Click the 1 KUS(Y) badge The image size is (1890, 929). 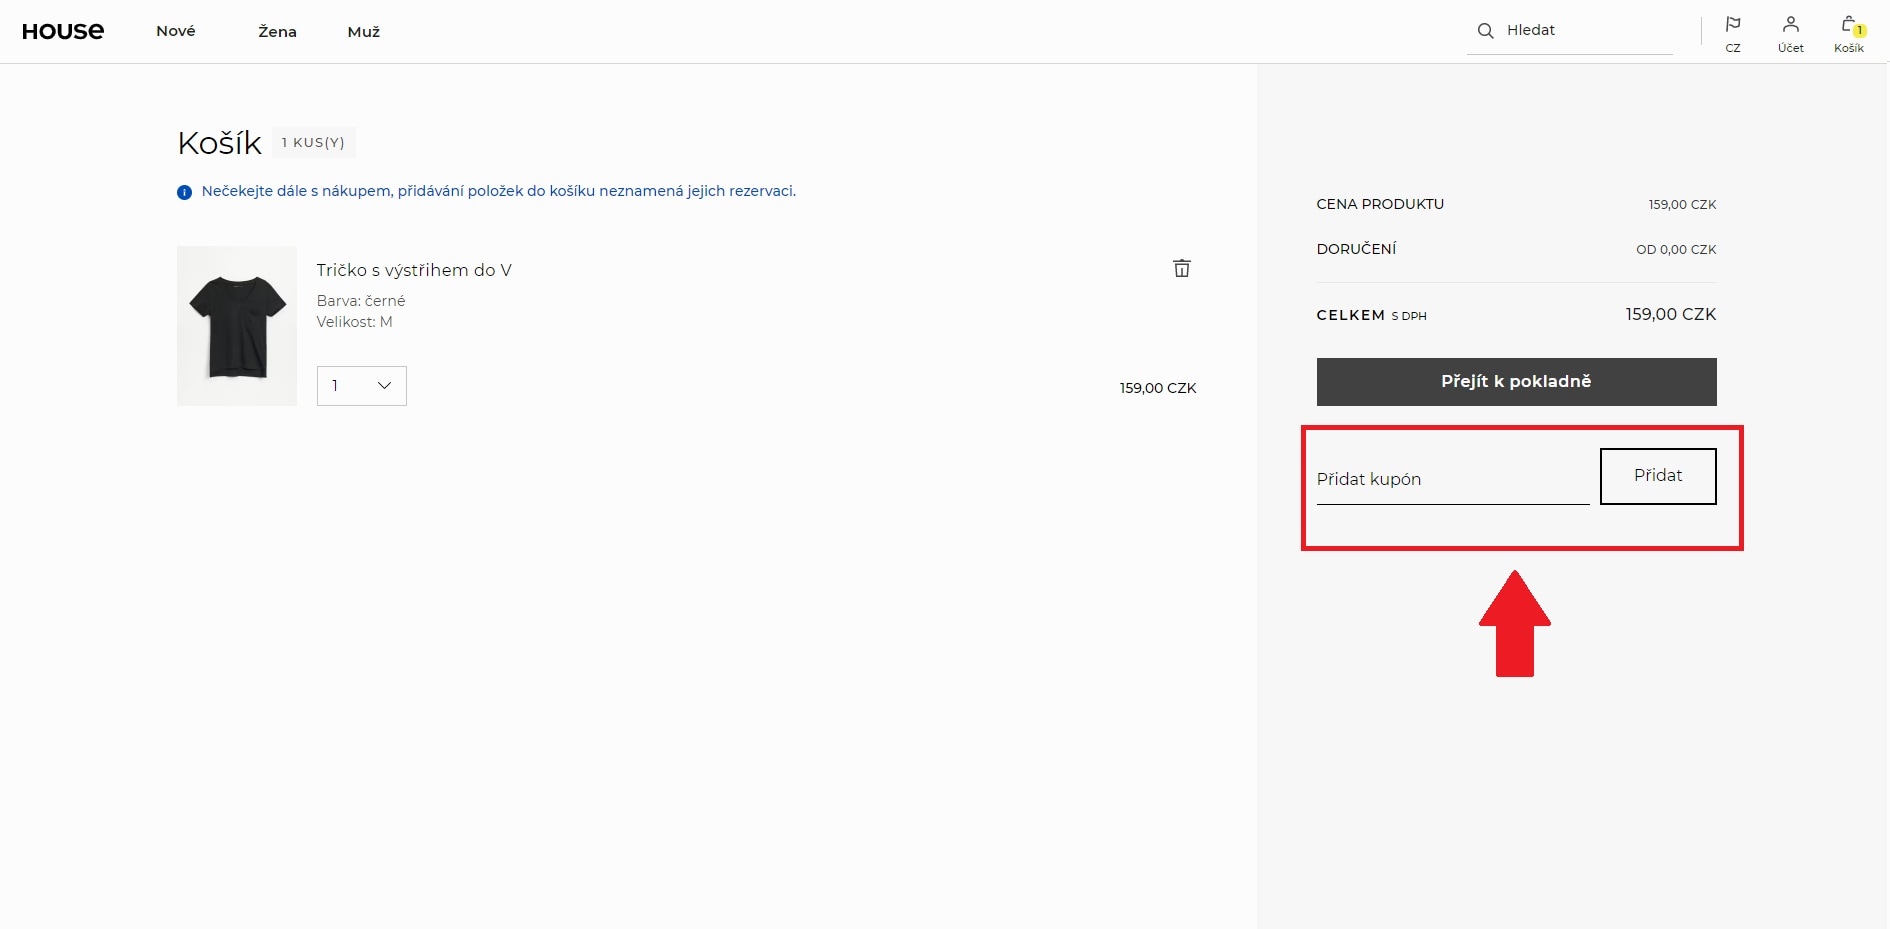click(x=313, y=143)
